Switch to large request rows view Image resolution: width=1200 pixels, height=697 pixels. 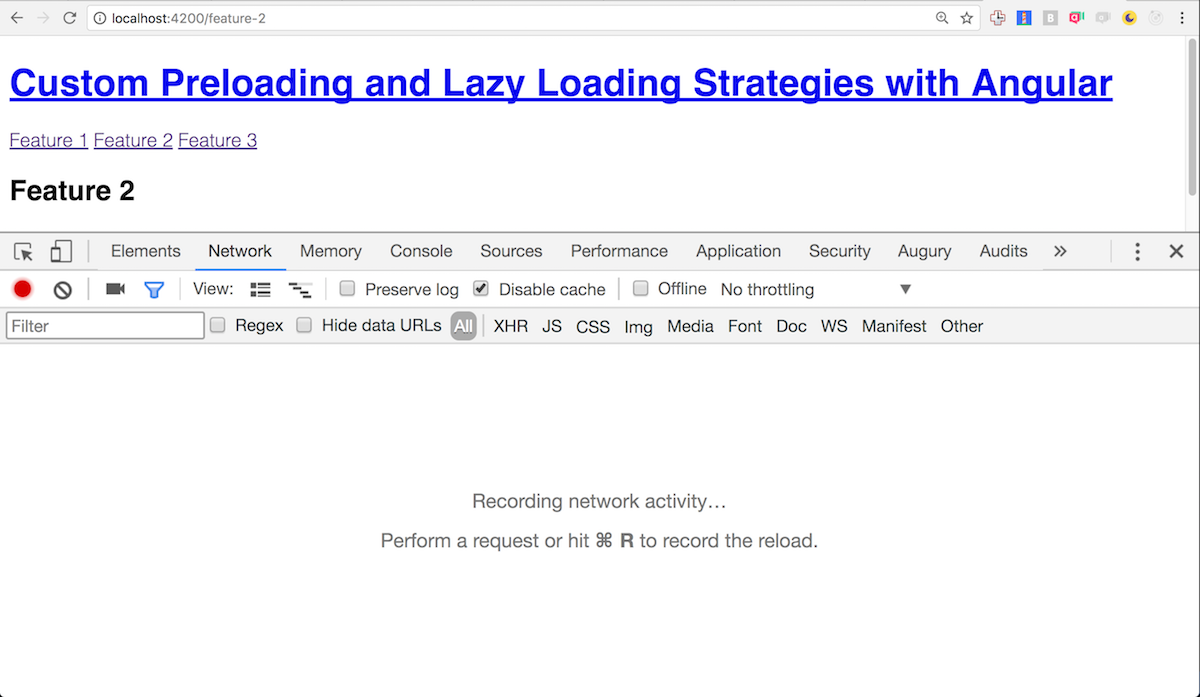(x=261, y=290)
